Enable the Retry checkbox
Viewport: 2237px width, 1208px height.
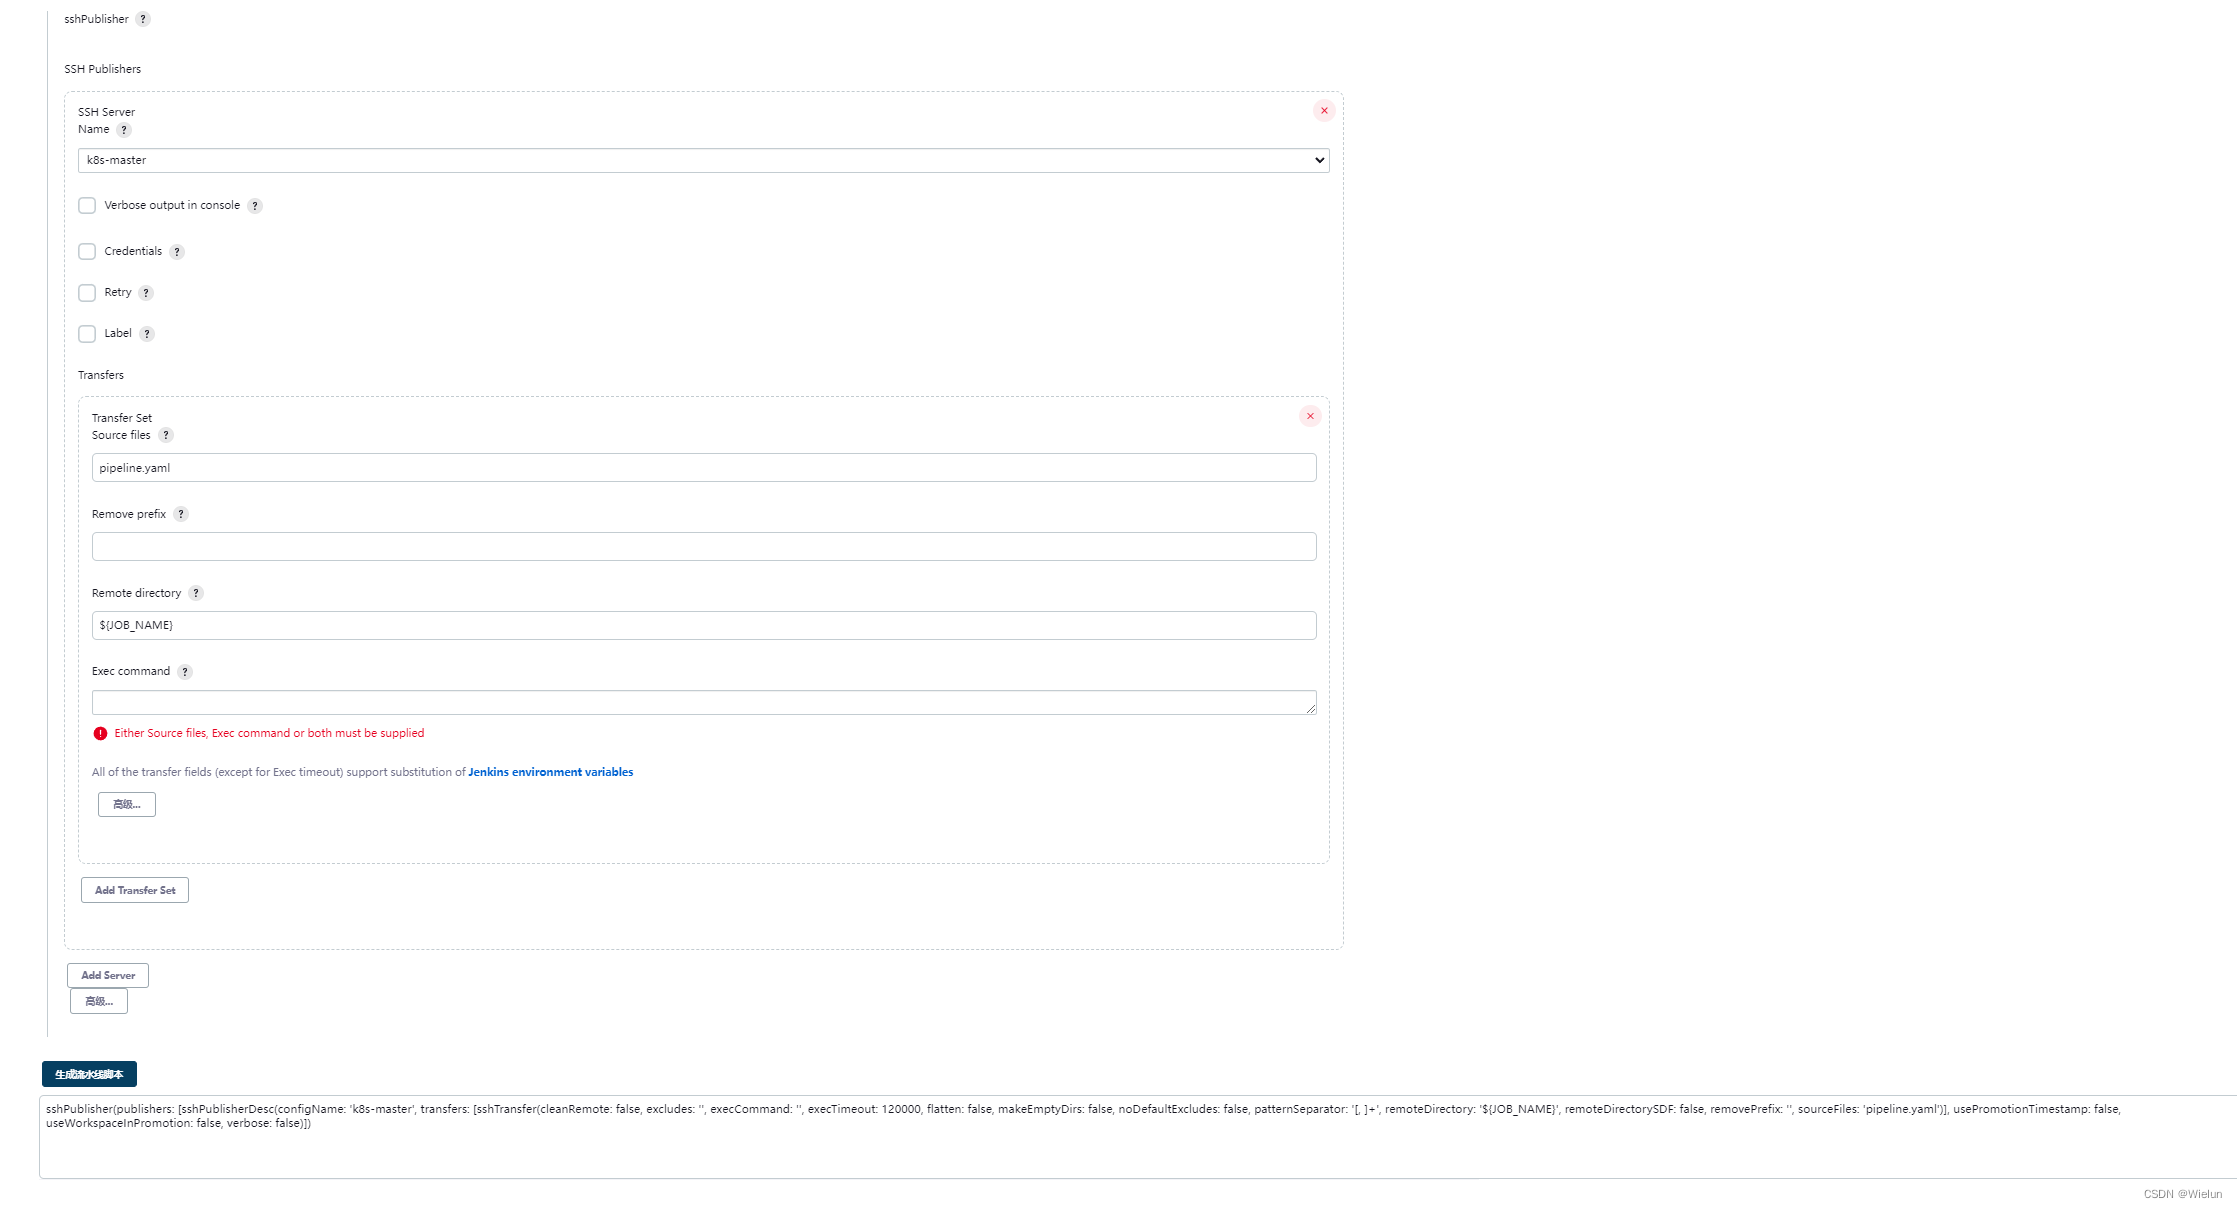coord(88,292)
